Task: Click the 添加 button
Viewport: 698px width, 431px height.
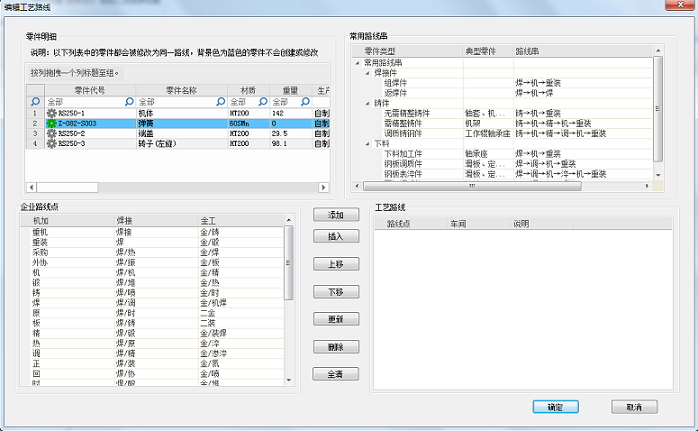Action: click(x=336, y=215)
